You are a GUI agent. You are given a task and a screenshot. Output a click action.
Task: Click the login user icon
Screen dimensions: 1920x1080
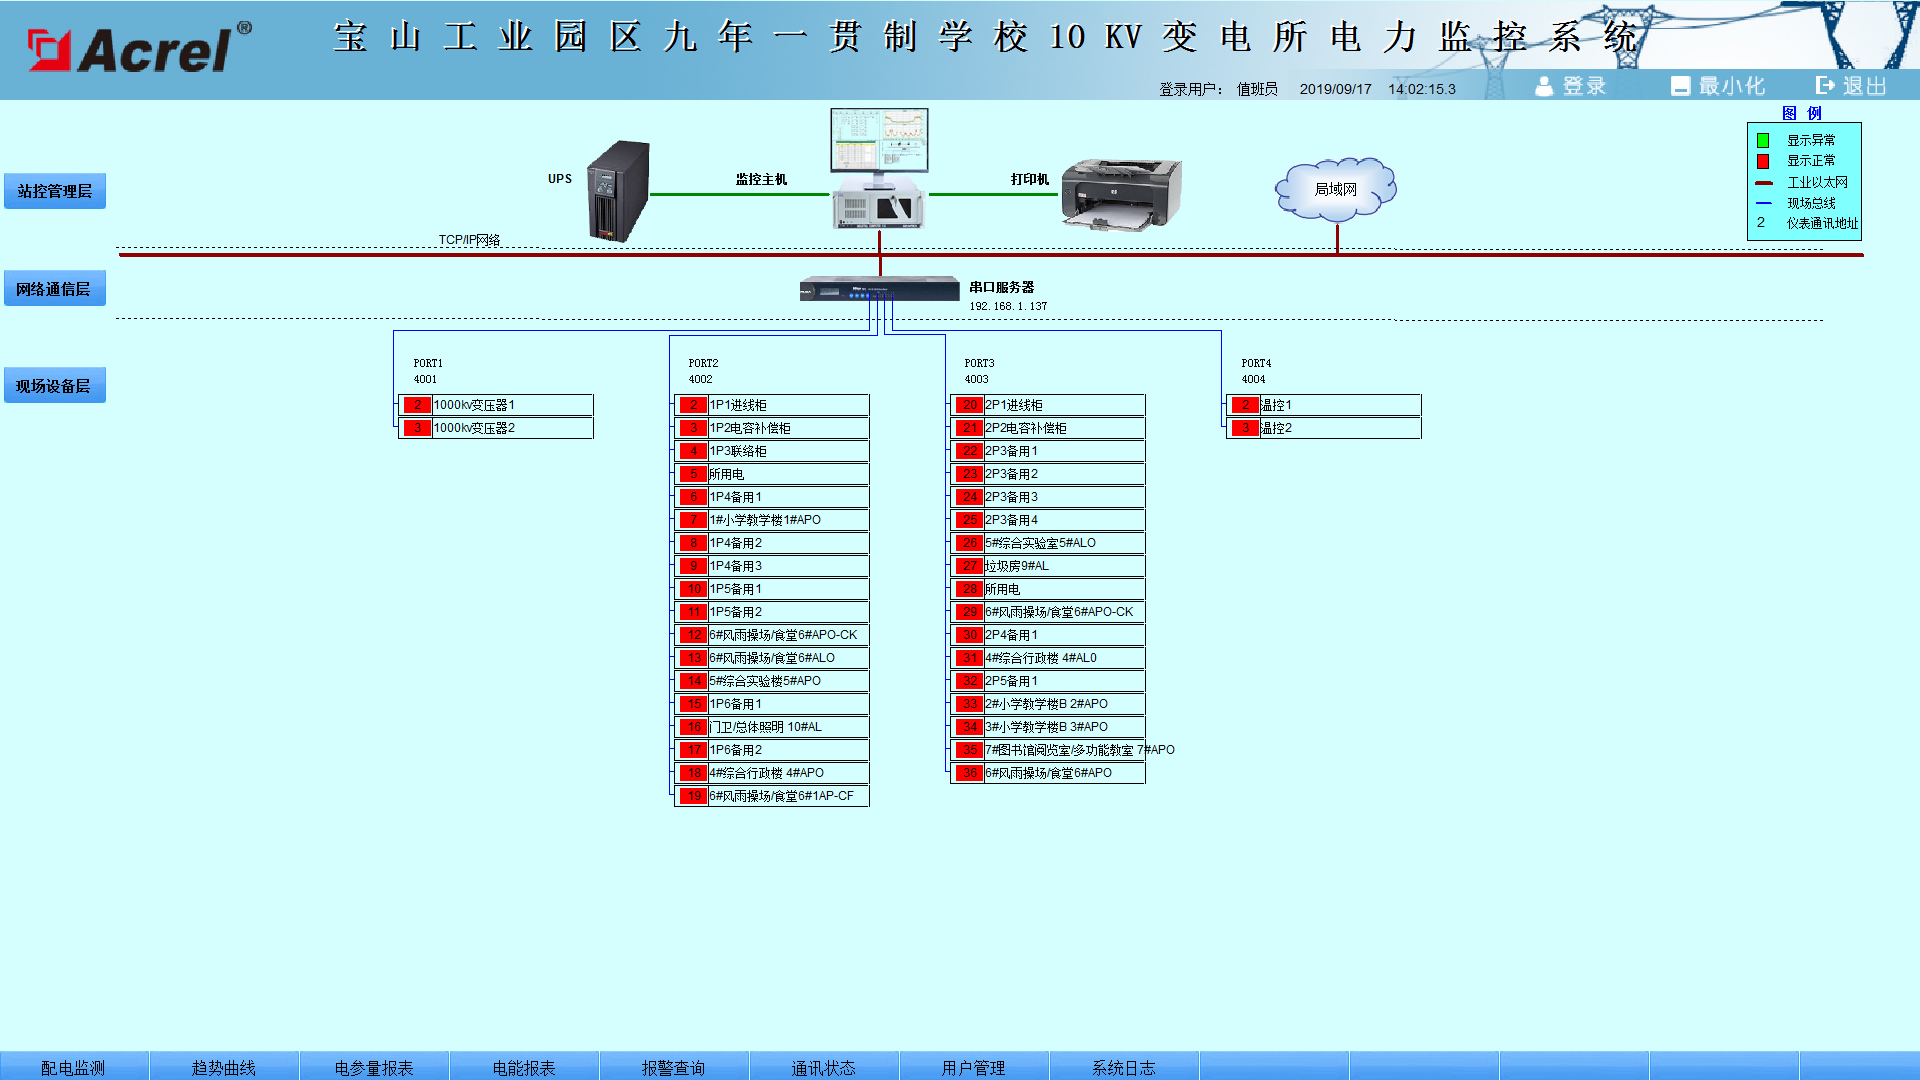point(1544,87)
